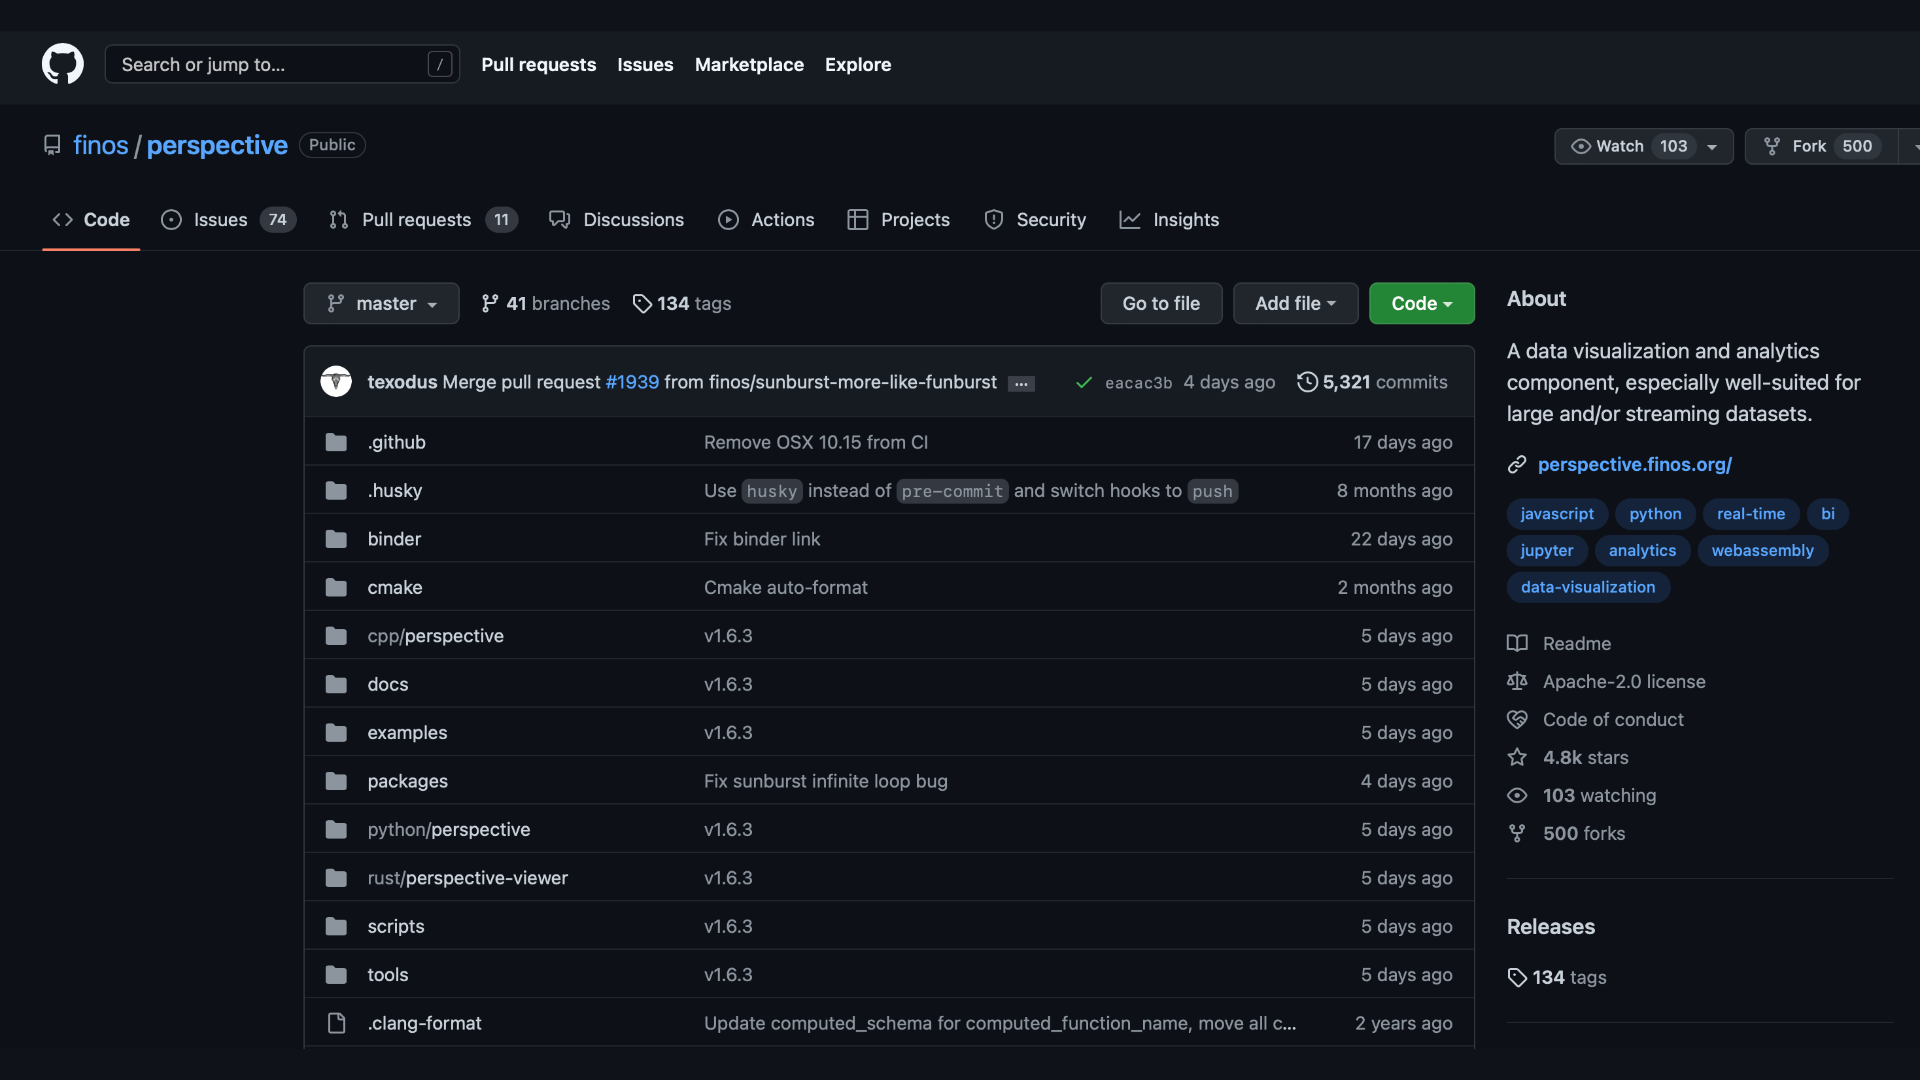The height and width of the screenshot is (1080, 1920).
Task: Select the webassembly topic tag
Action: click(1762, 551)
